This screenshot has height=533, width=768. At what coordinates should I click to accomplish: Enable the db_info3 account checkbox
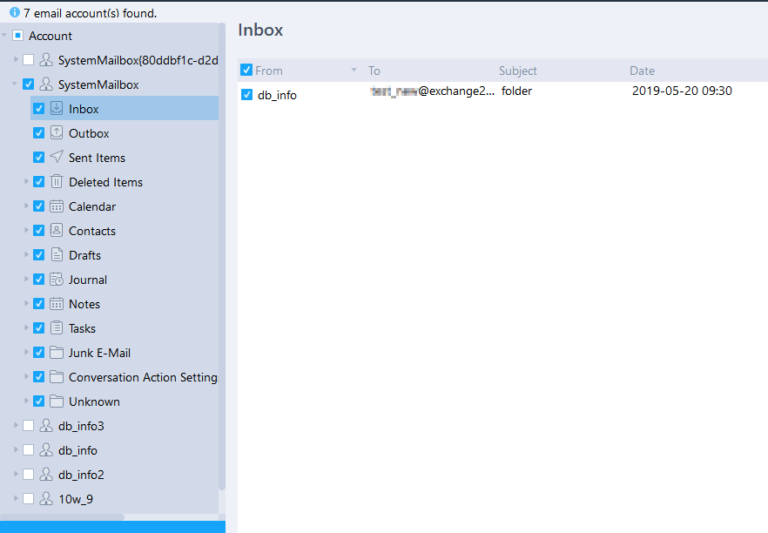pos(28,426)
